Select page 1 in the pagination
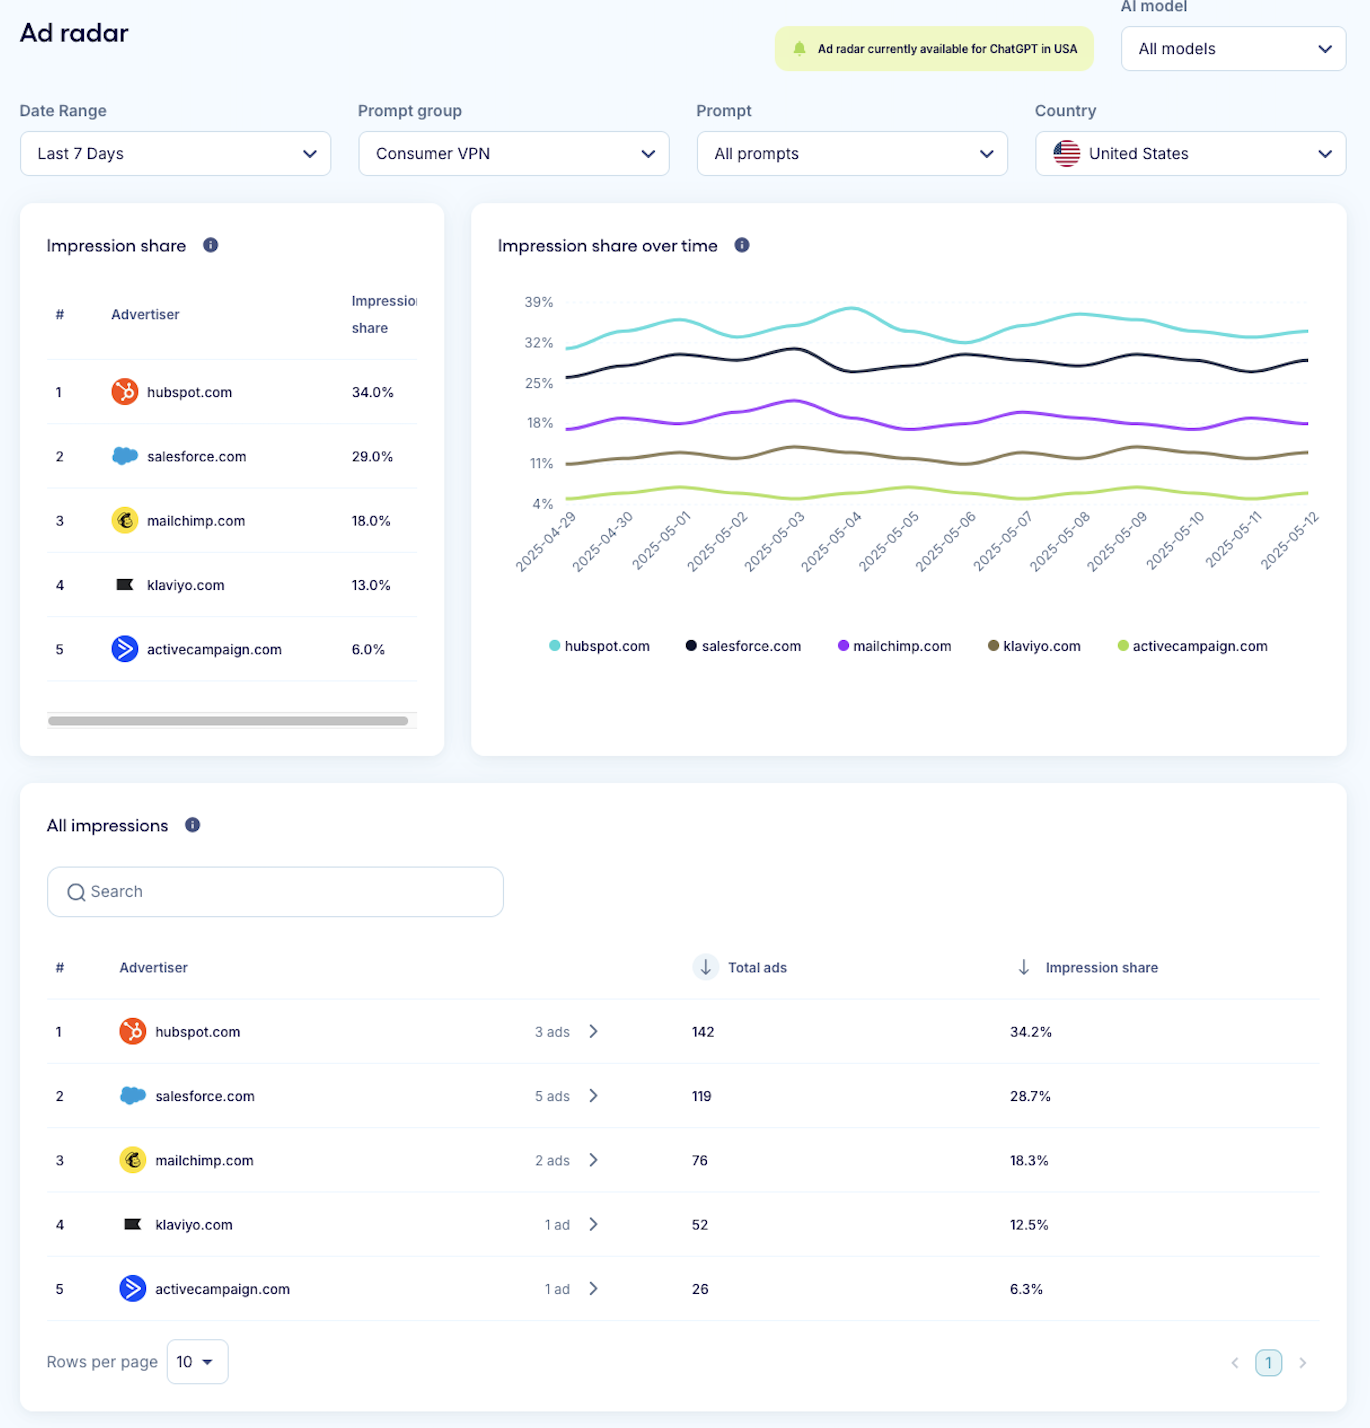 coord(1269,1362)
